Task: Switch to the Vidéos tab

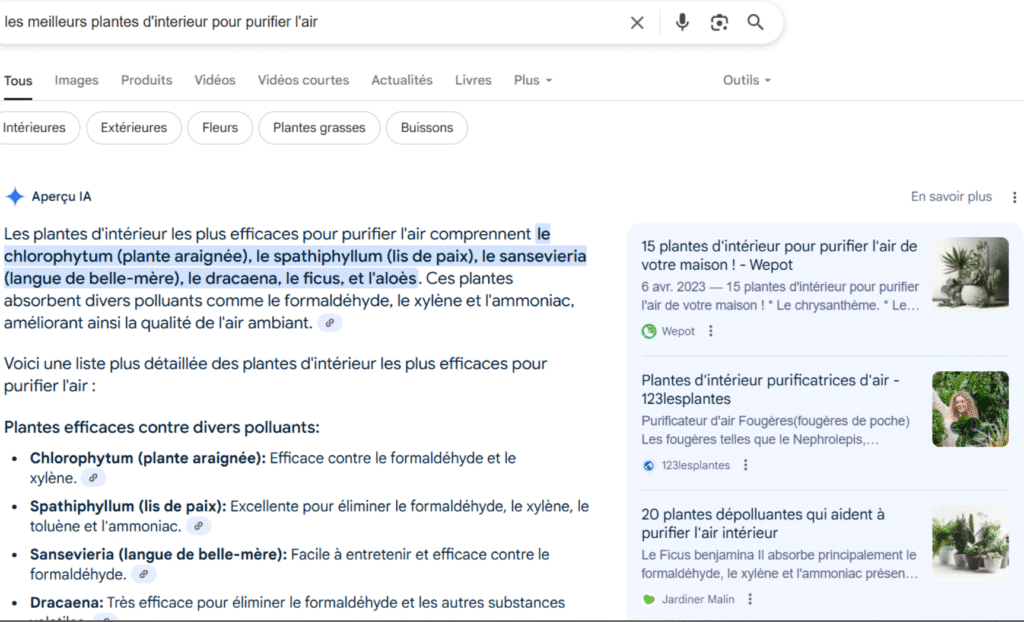Action: pos(215,80)
